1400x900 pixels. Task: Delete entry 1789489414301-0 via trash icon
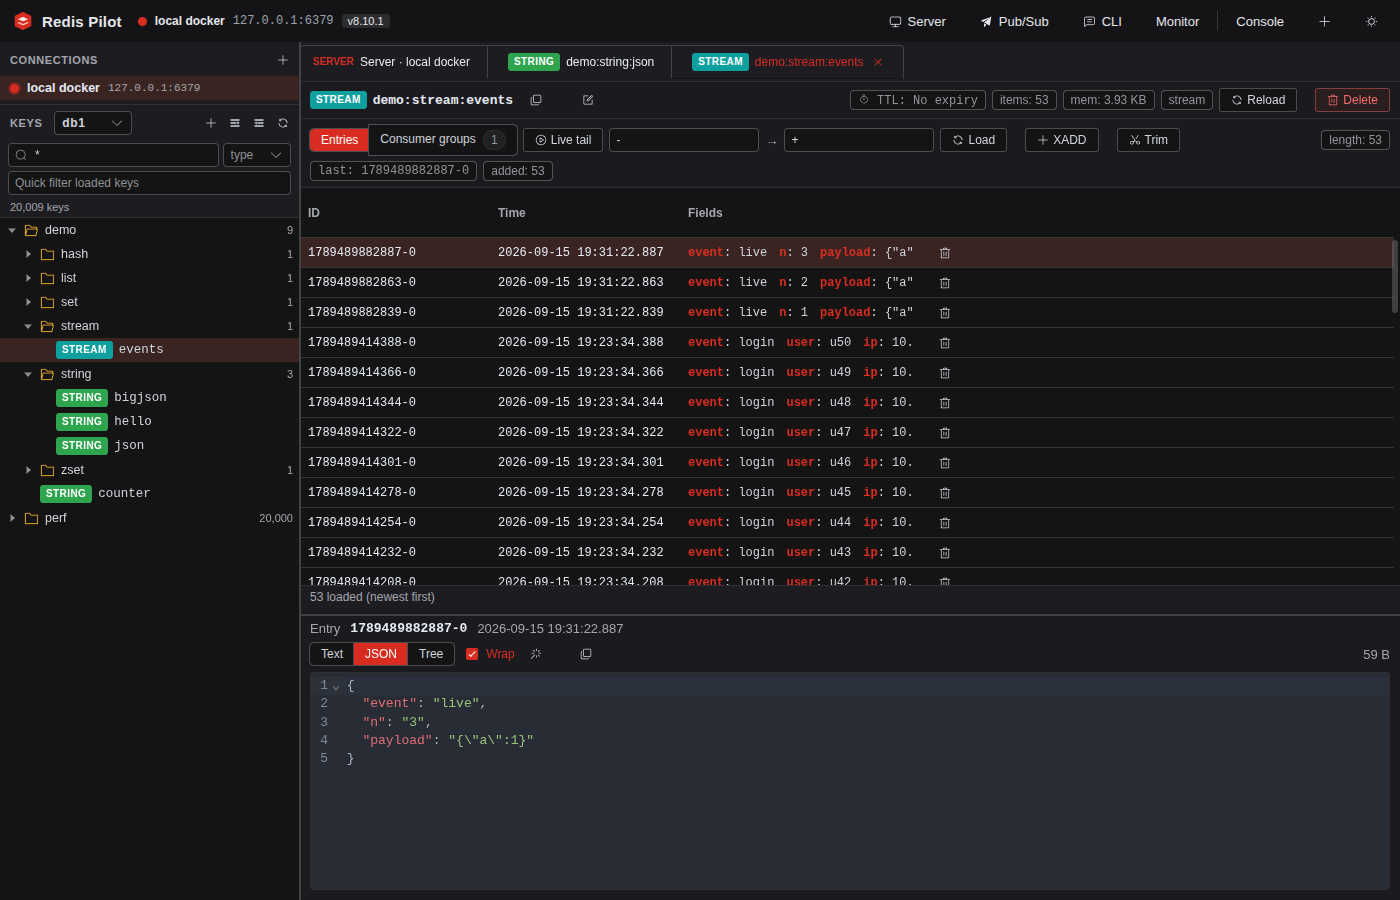[945, 463]
